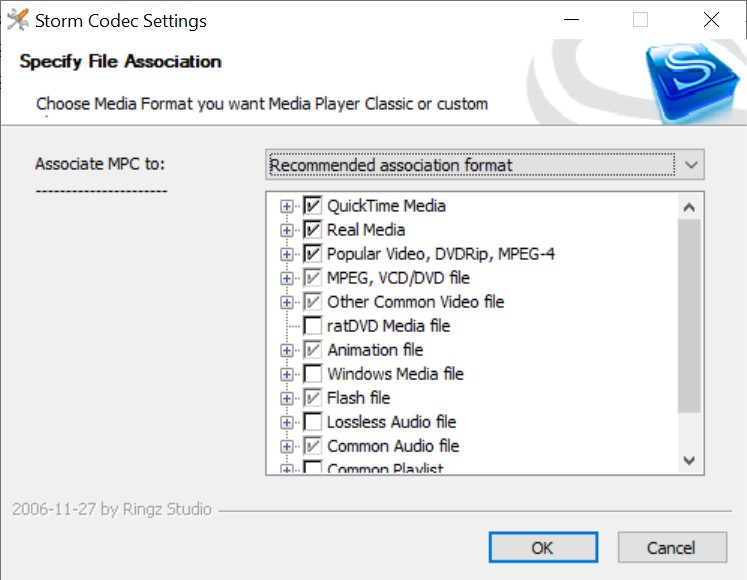Check the Windows Media file checkbox
747x580 pixels.
[313, 374]
